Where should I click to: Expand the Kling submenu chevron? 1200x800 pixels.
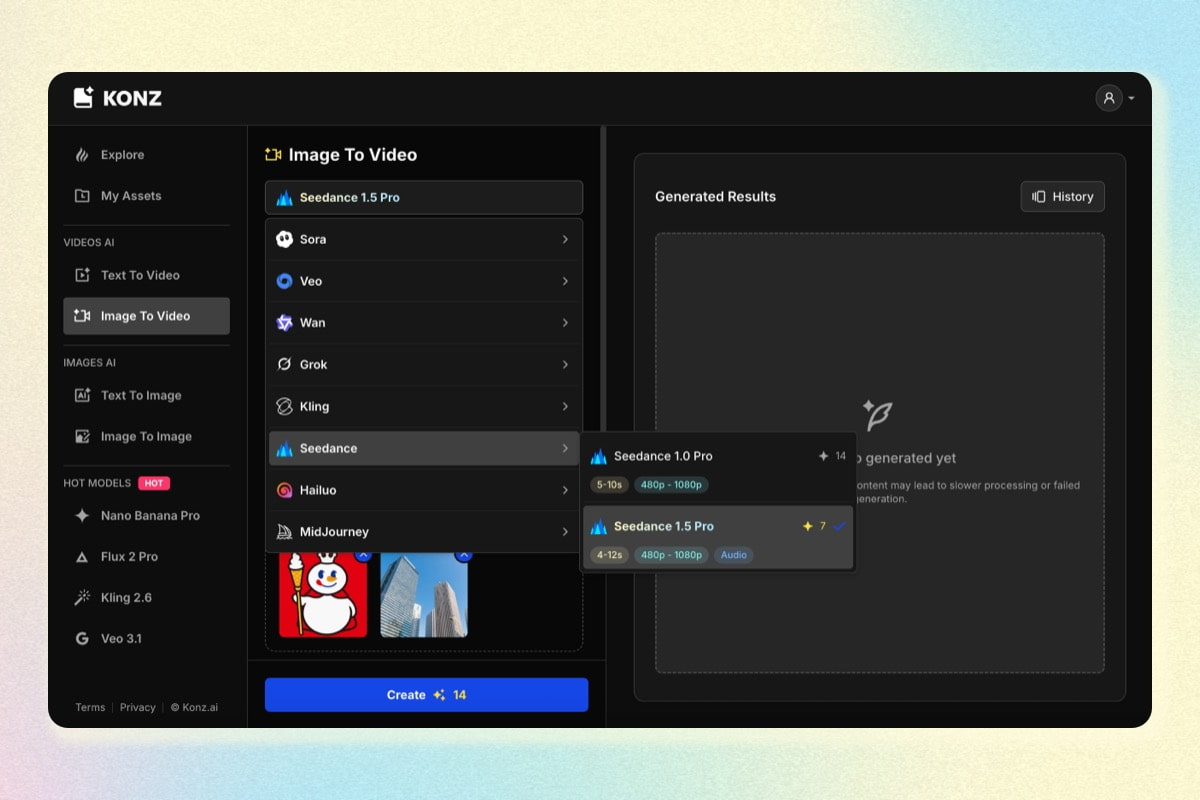pyautogui.click(x=565, y=407)
